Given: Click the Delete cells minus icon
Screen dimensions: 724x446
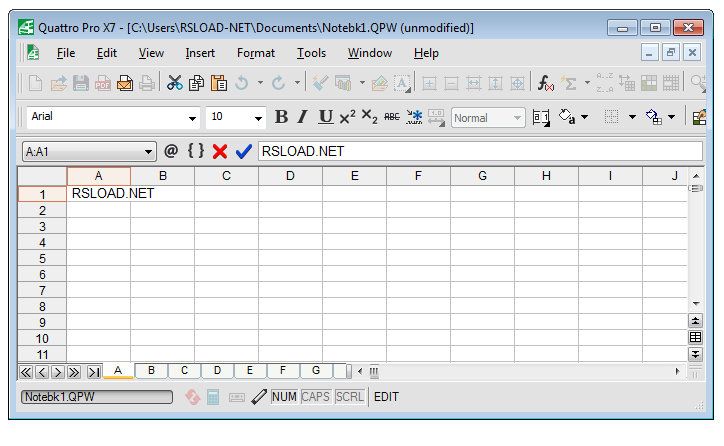Looking at the screenshot, I should coord(452,84).
